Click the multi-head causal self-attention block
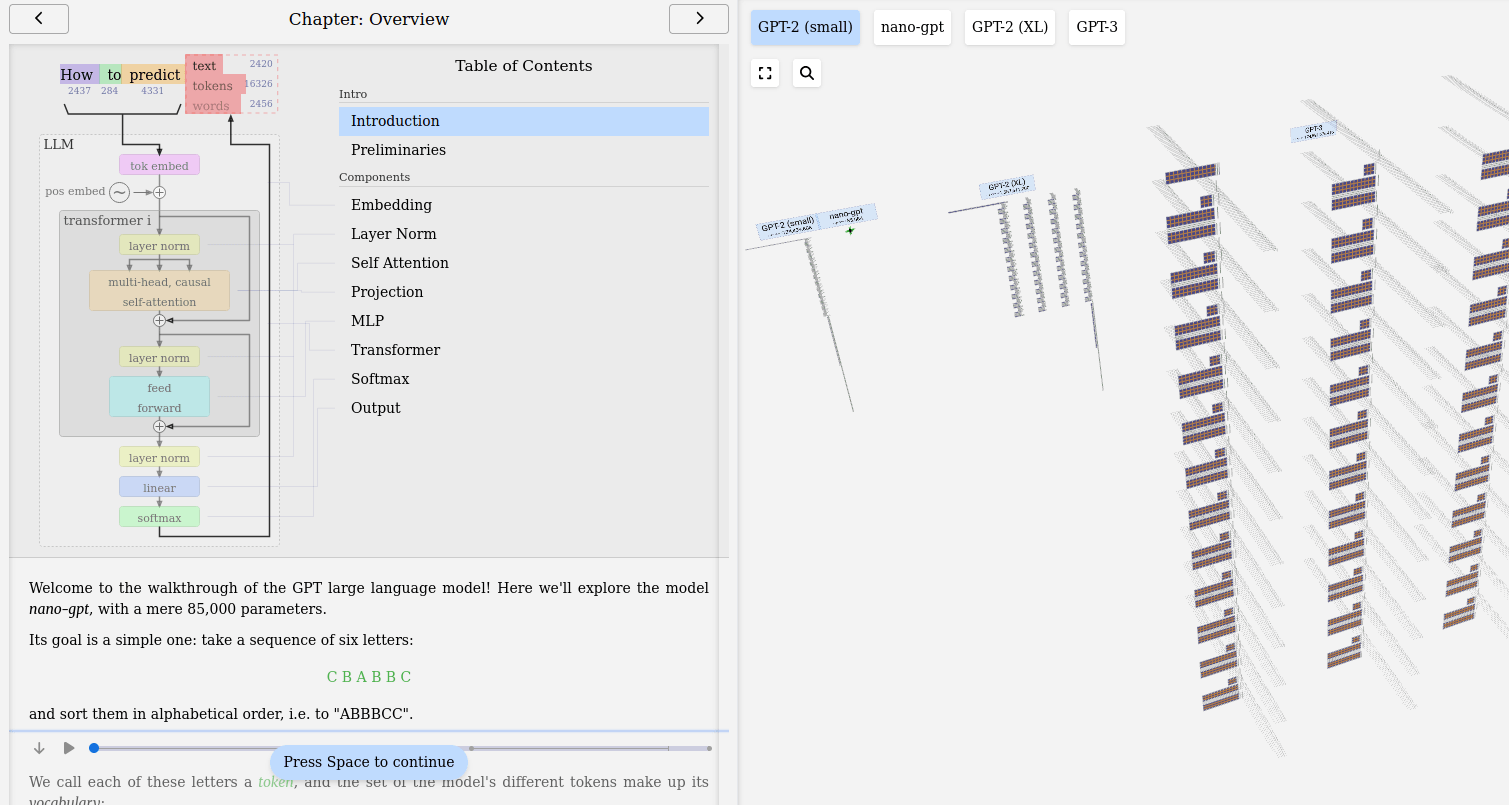The width and height of the screenshot is (1509, 805). [x=159, y=291]
